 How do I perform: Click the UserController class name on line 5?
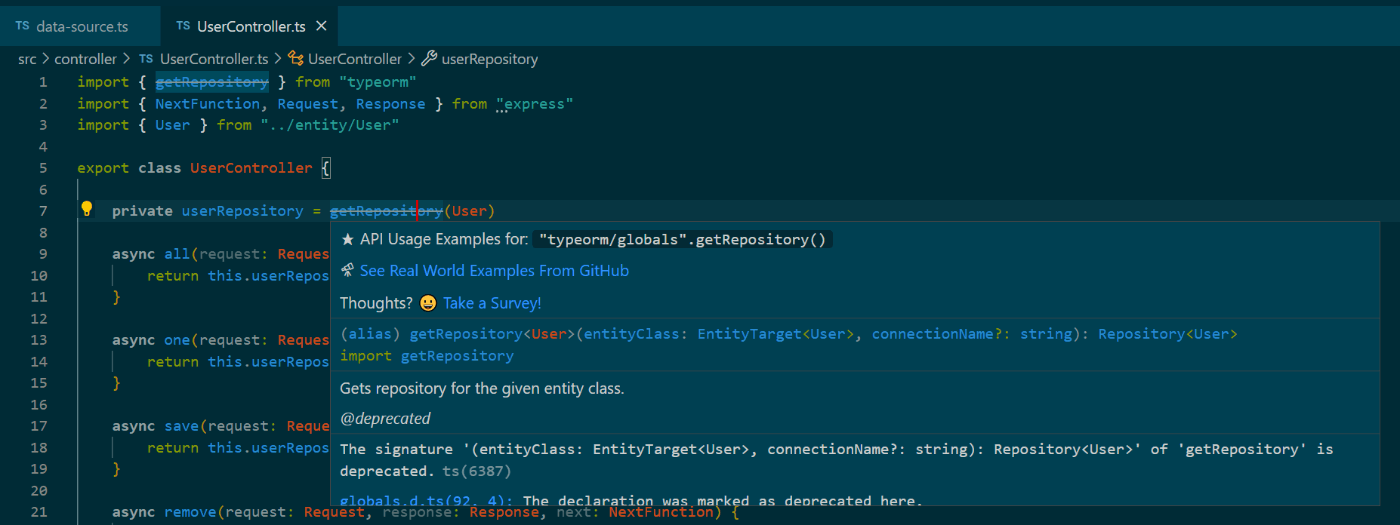(251, 168)
